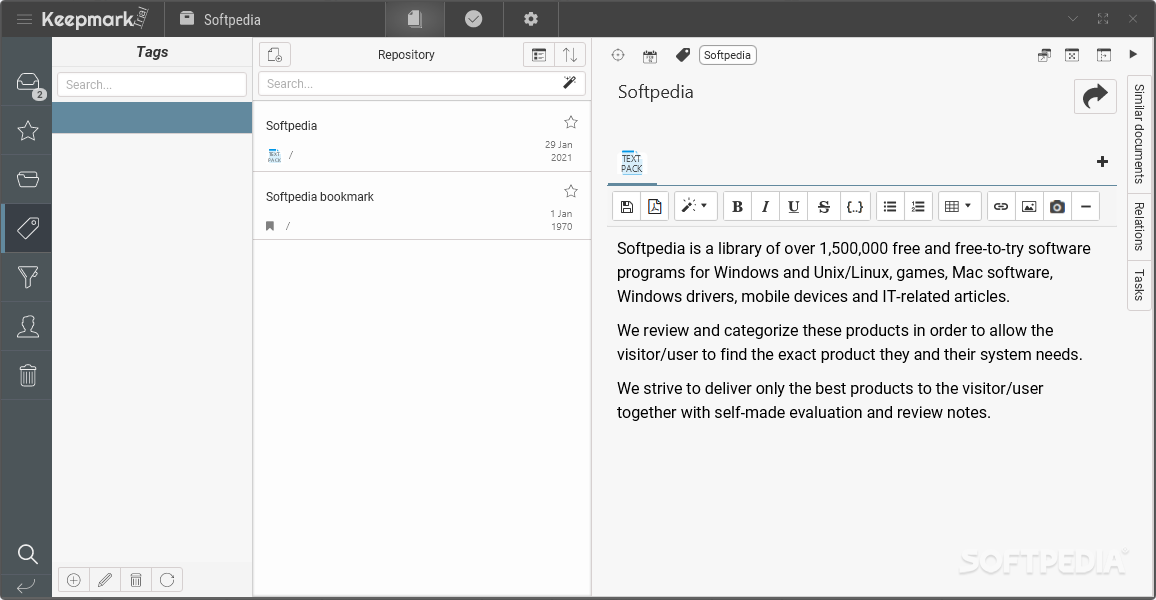
Task: Select the TEXT PACK attachment tab
Action: 632,163
